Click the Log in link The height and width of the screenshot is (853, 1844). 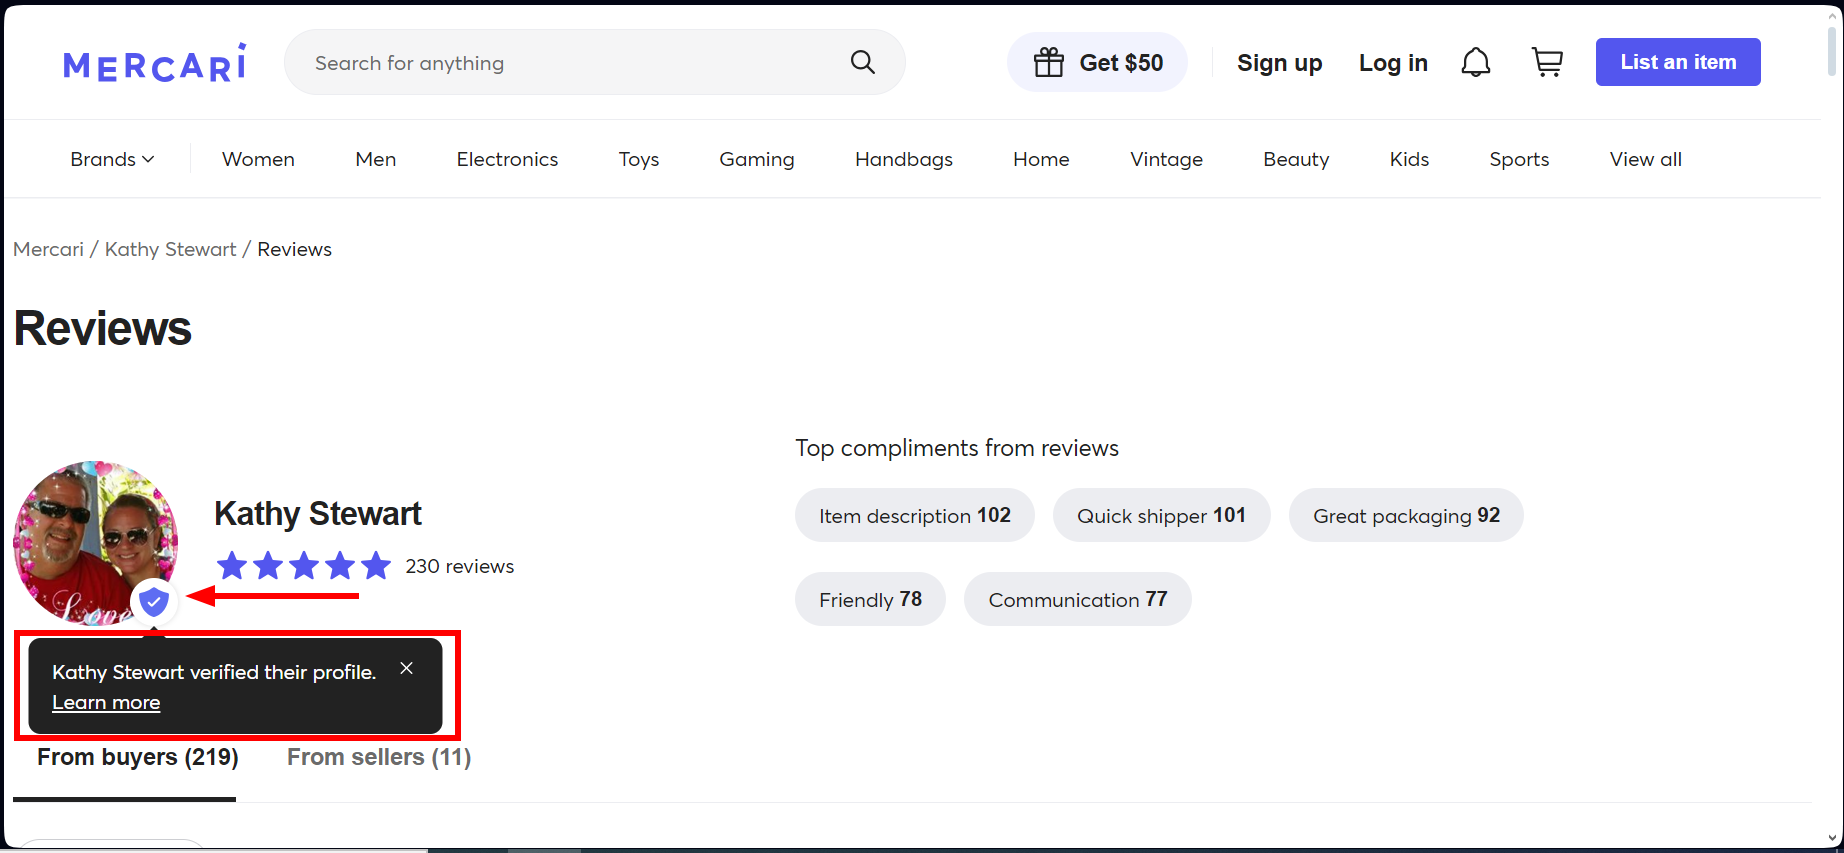(1393, 62)
